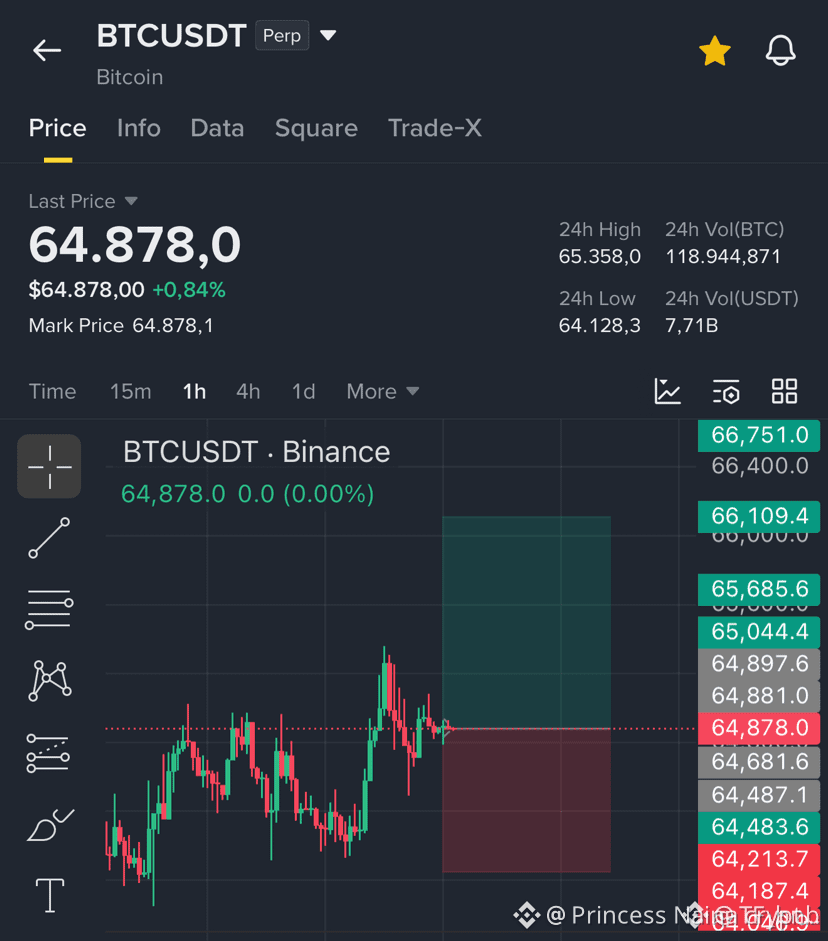Select the 15m chart interval
828x941 pixels.
(130, 392)
